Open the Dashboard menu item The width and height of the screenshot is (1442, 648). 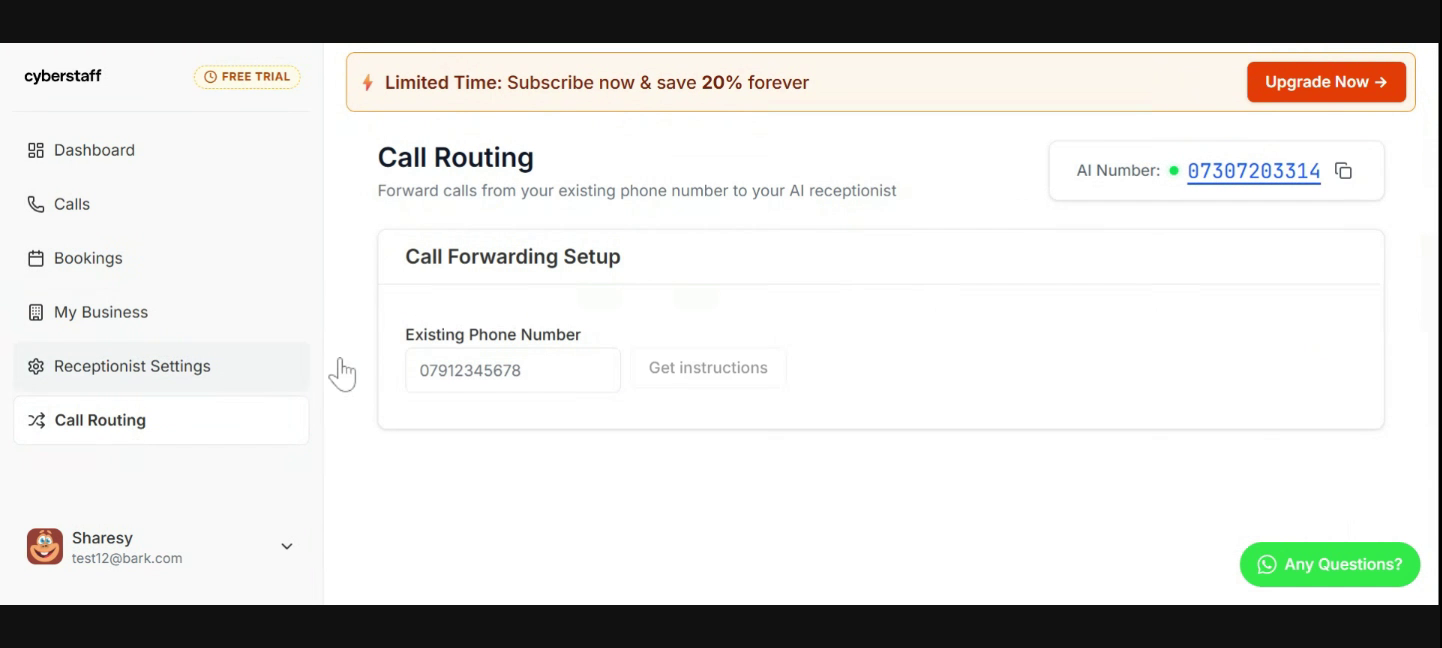[x=94, y=150]
